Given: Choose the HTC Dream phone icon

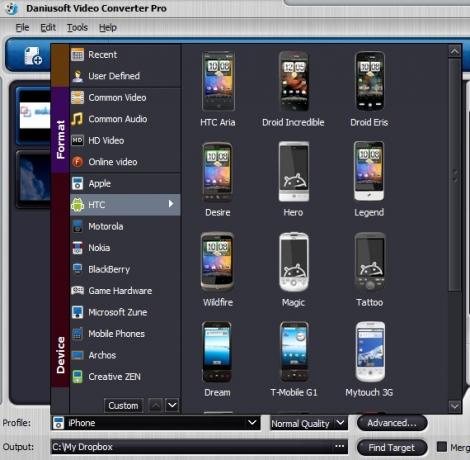Looking at the screenshot, I should pyautogui.click(x=217, y=352).
